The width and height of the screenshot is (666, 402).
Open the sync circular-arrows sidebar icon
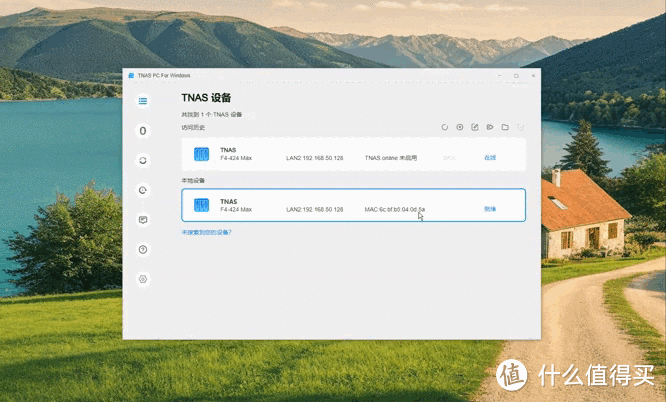[143, 160]
